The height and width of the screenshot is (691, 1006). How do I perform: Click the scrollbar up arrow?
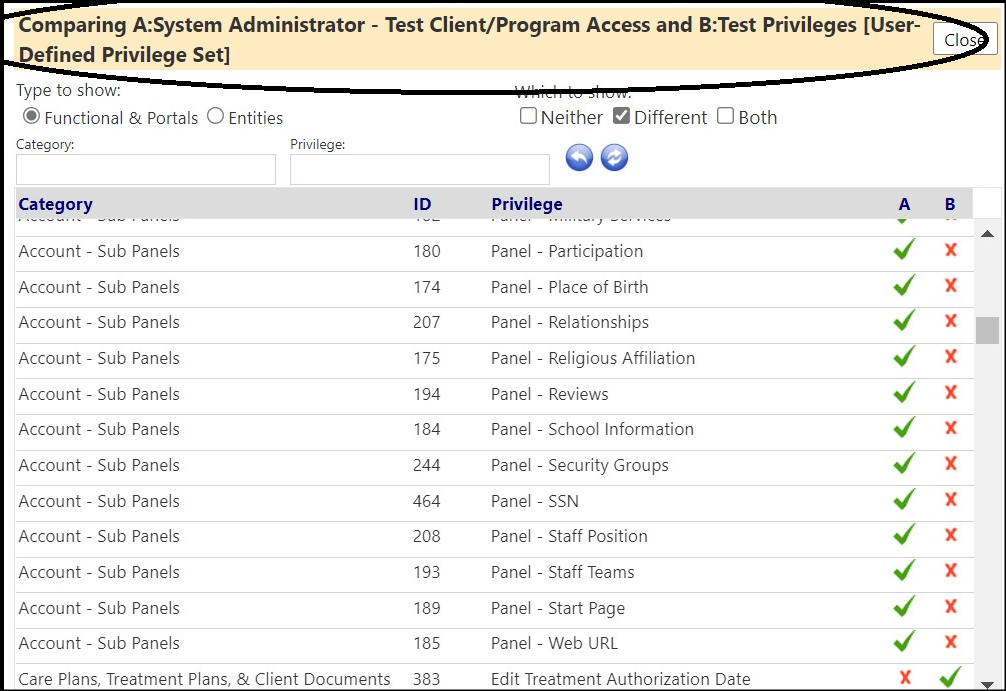pyautogui.click(x=987, y=234)
